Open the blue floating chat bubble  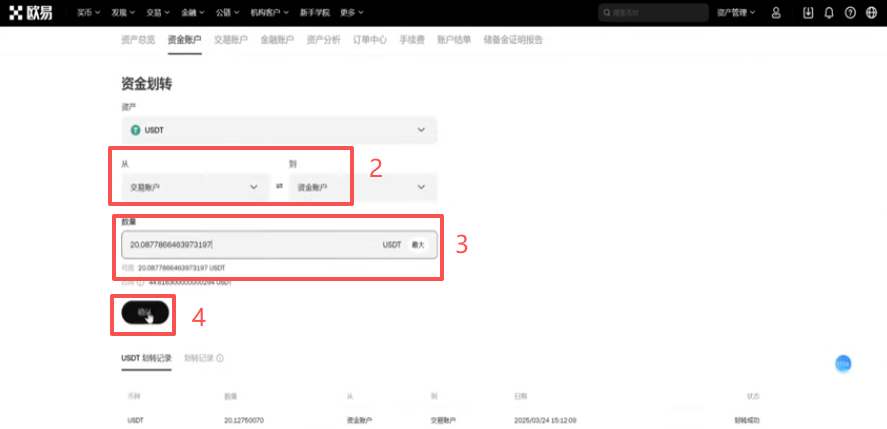pos(843,364)
